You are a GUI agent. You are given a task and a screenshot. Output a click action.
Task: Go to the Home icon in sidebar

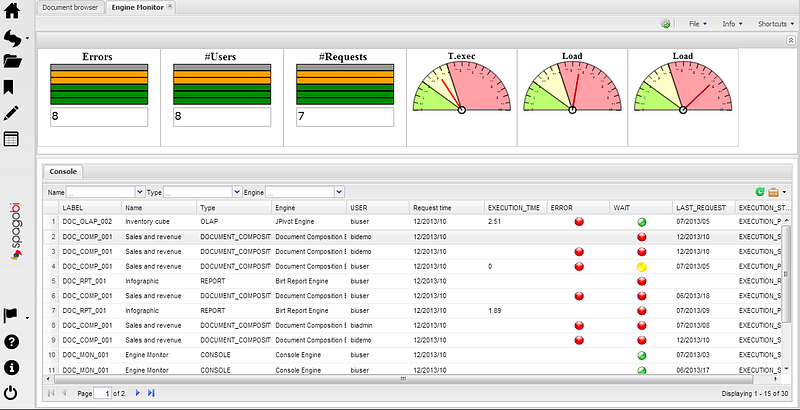11,11
